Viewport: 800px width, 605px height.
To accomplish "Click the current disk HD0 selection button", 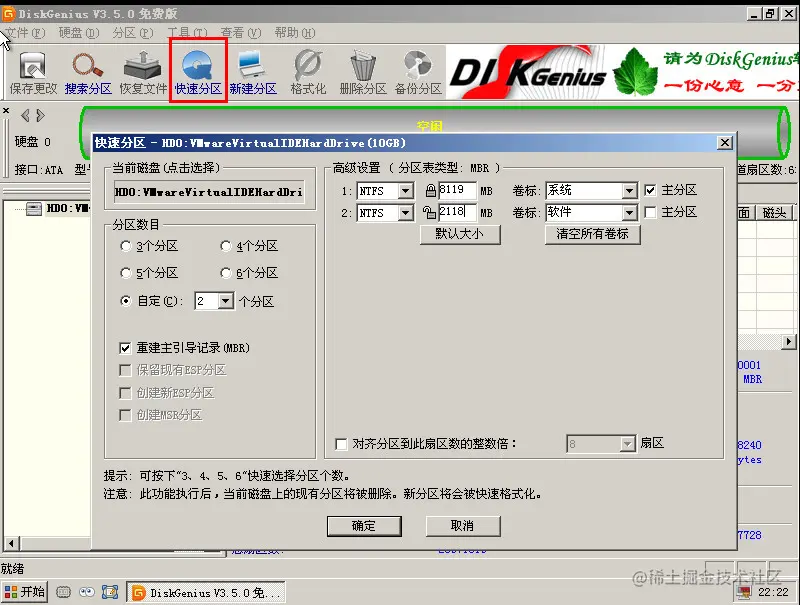I will (x=209, y=192).
